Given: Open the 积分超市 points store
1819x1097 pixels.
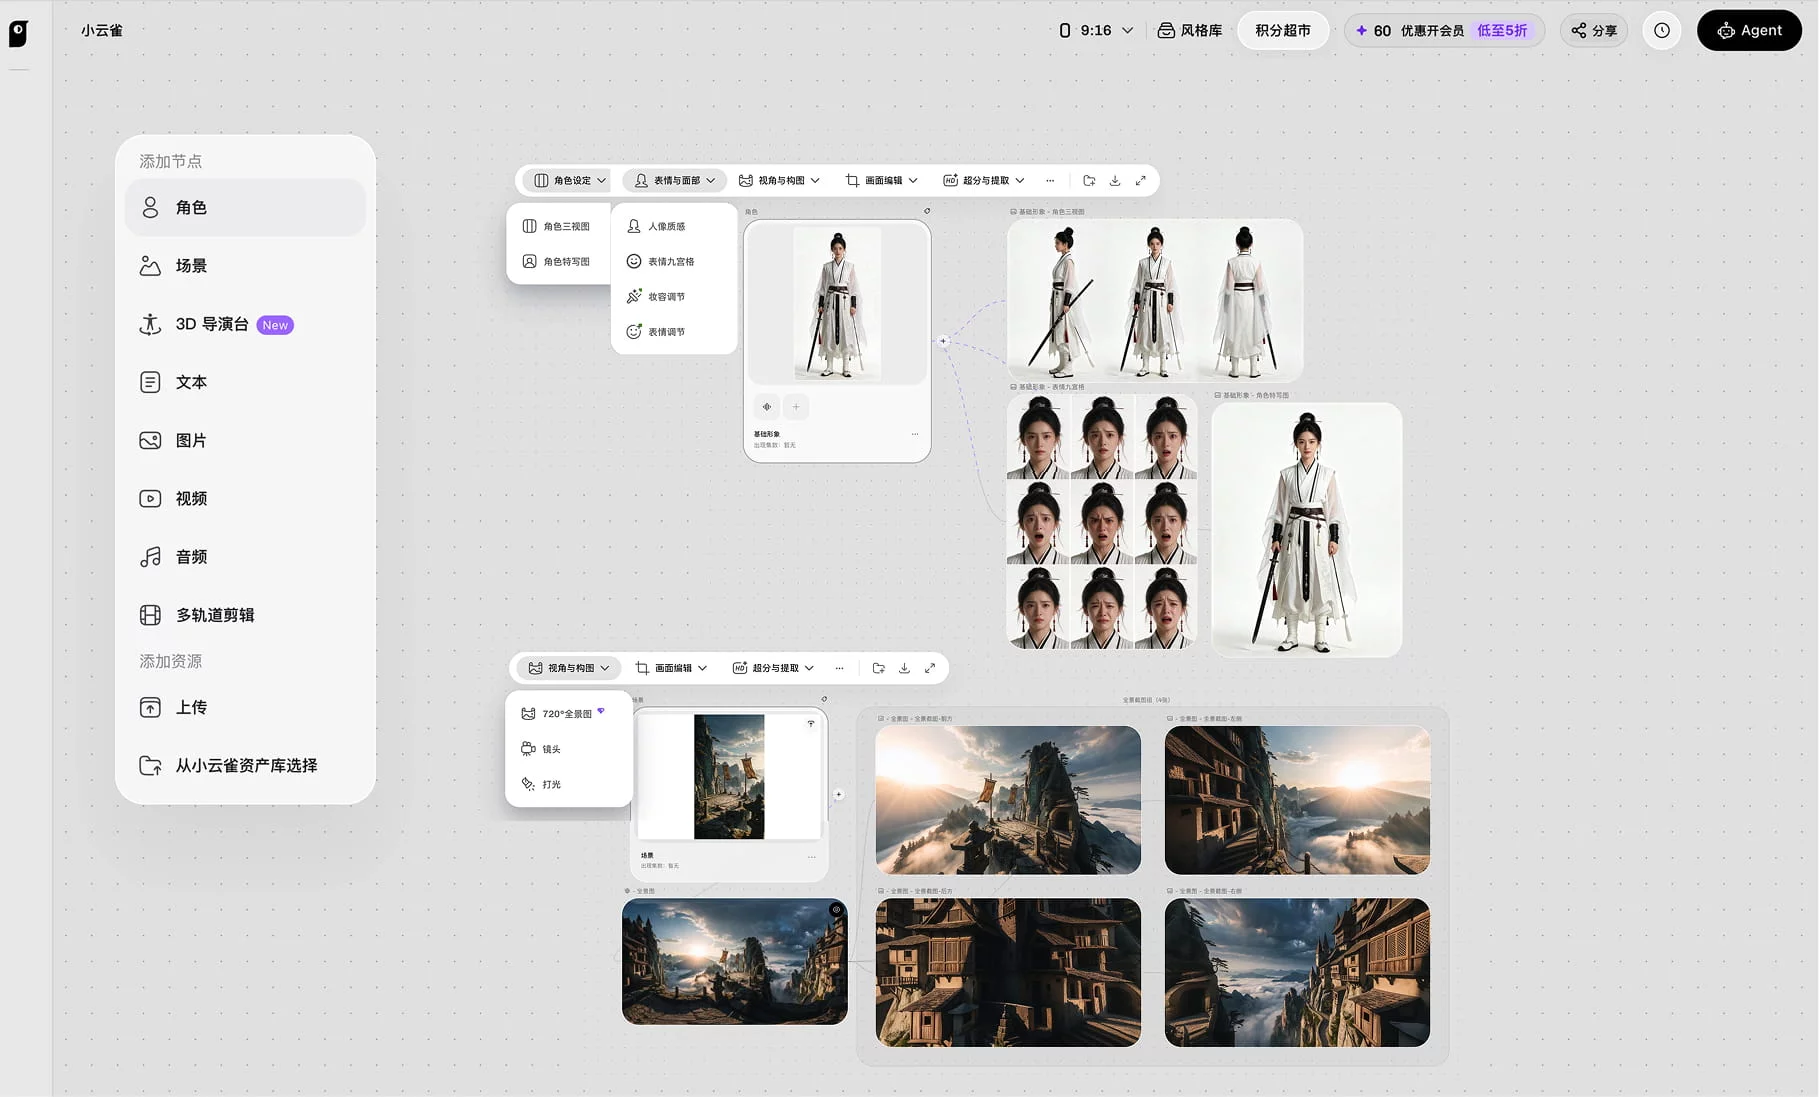Looking at the screenshot, I should pos(1283,30).
